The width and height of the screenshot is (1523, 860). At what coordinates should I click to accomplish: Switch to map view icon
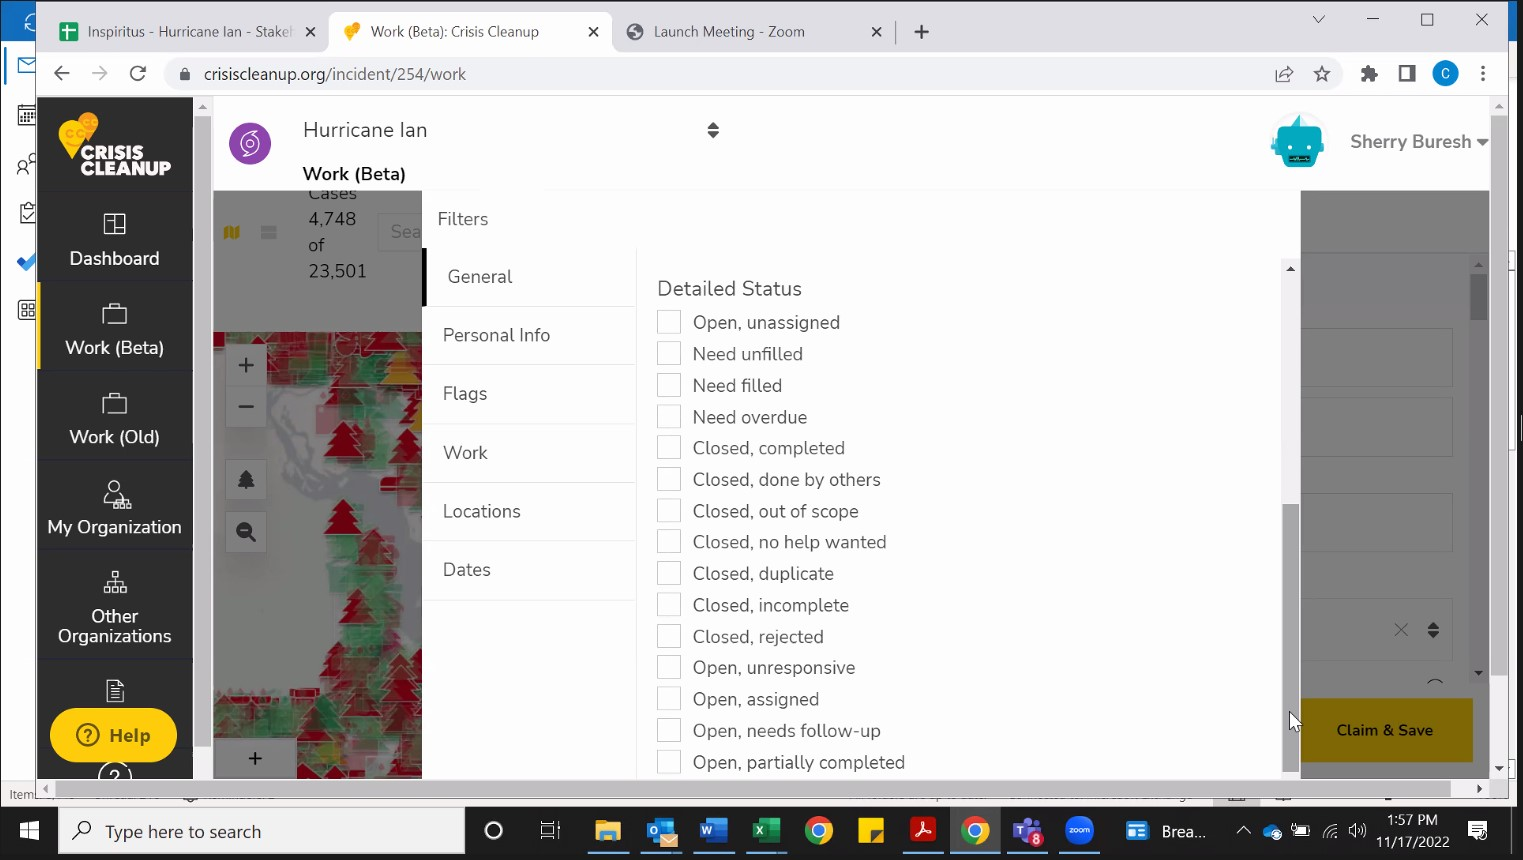click(x=232, y=232)
